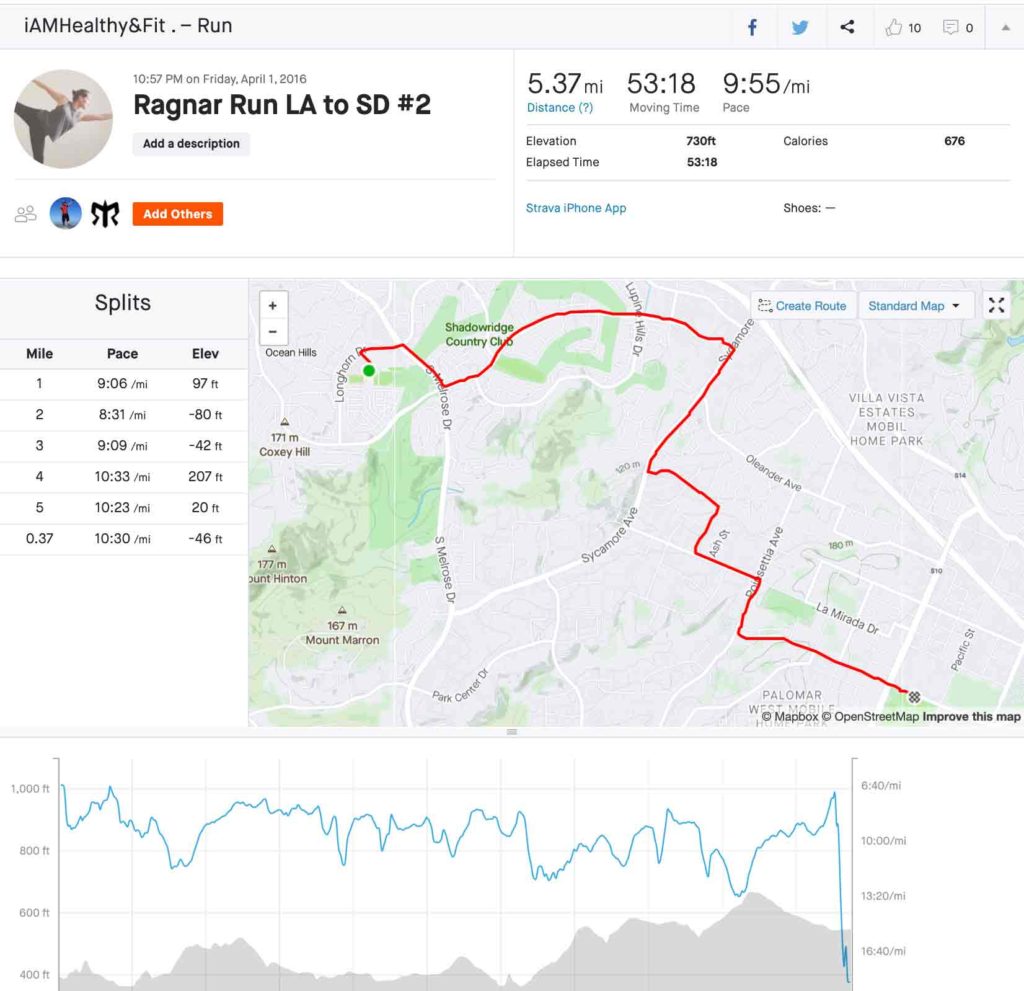
Task: Zoom out on the map
Action: [272, 332]
